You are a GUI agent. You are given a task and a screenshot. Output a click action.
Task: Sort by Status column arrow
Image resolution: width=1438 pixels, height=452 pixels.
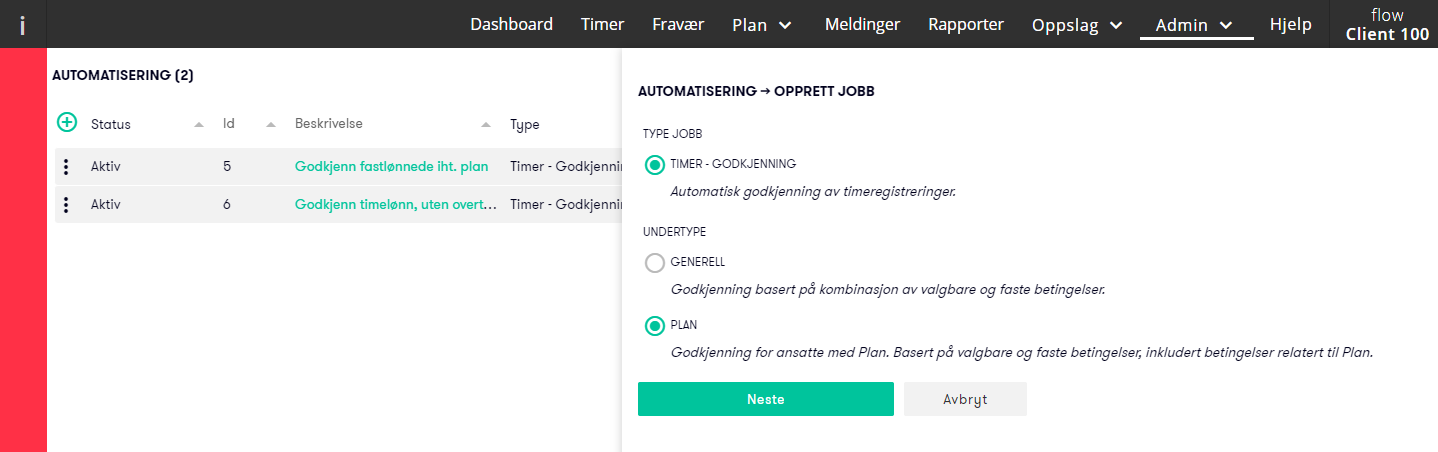(199, 125)
